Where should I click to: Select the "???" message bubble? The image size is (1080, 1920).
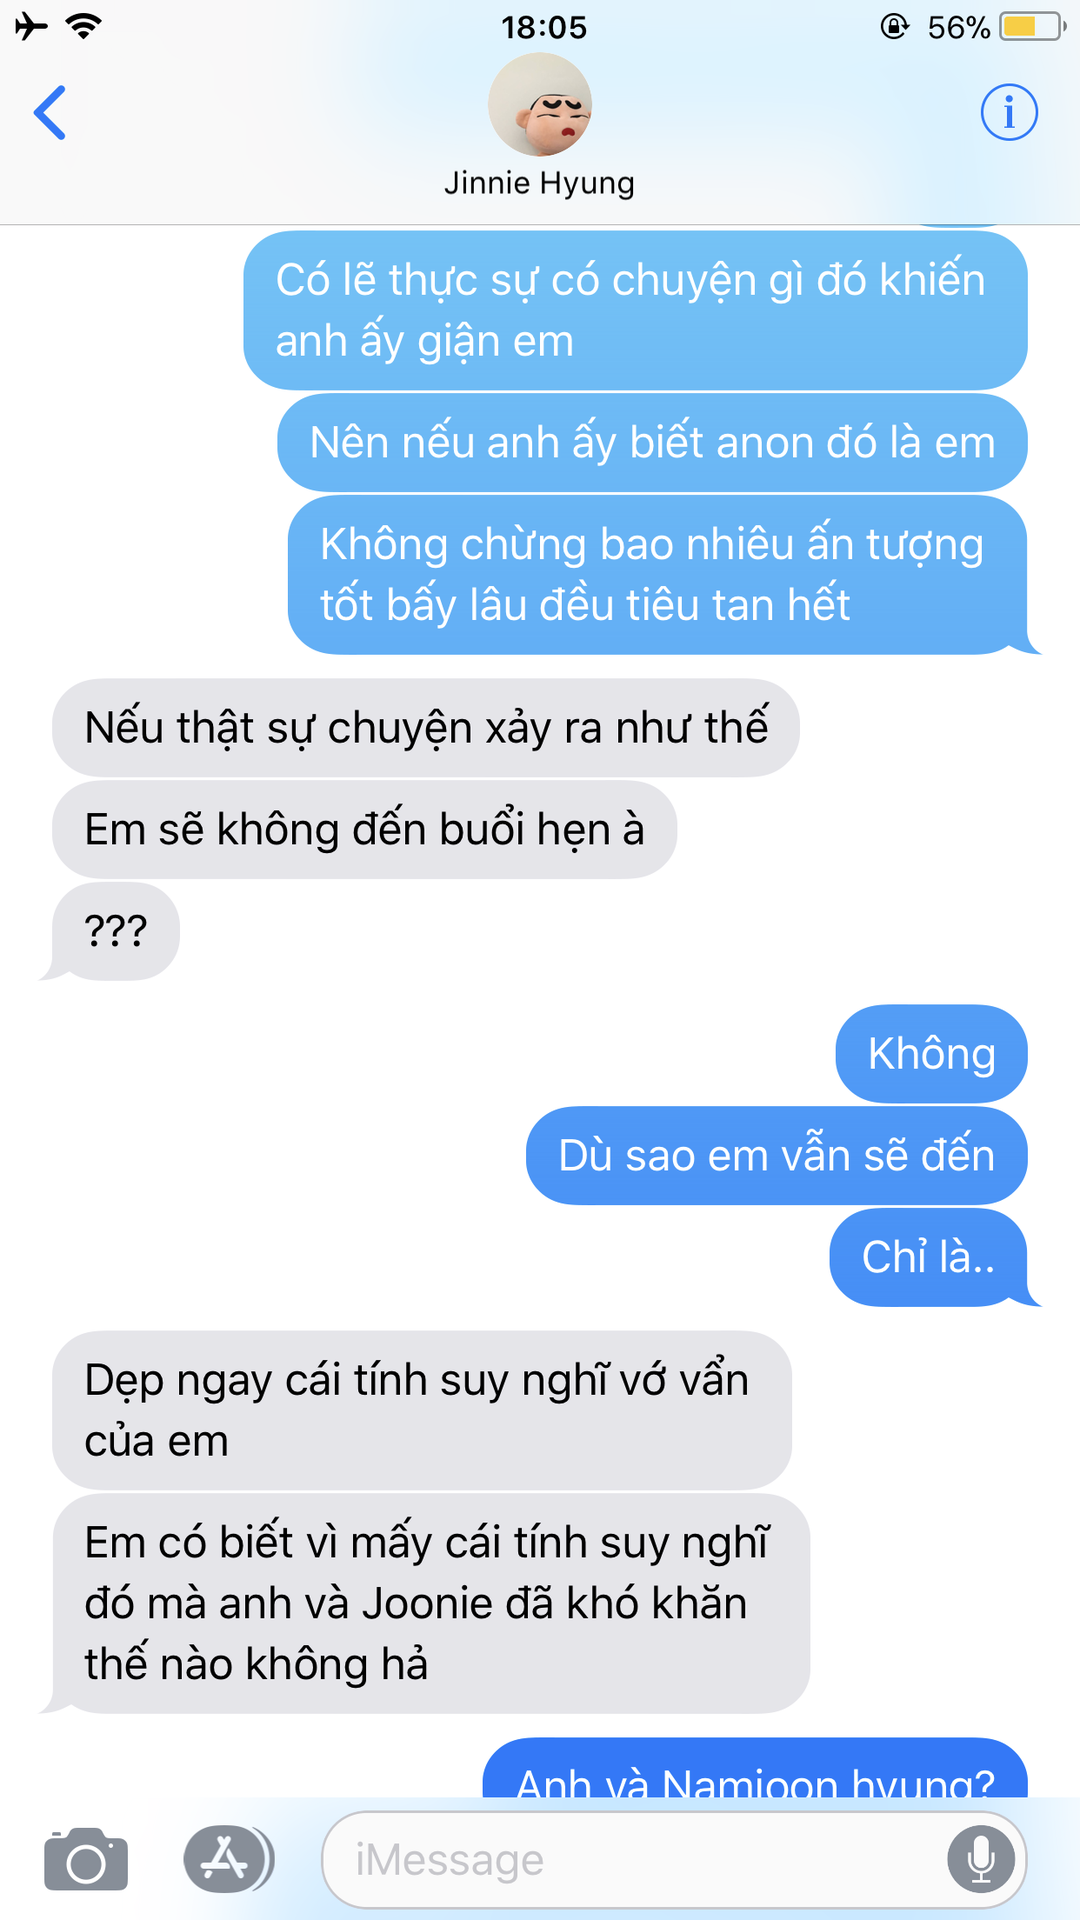coord(116,931)
